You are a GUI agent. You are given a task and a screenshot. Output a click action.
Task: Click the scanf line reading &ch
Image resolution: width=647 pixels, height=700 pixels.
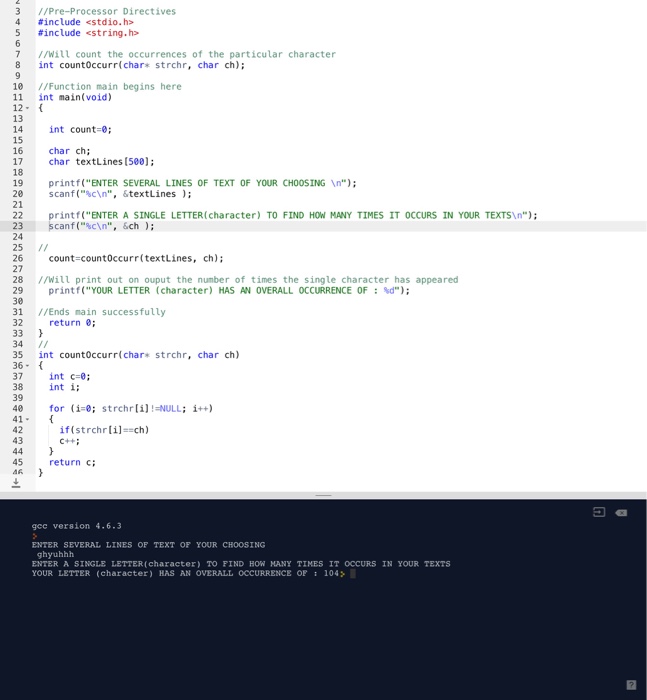pos(101,226)
